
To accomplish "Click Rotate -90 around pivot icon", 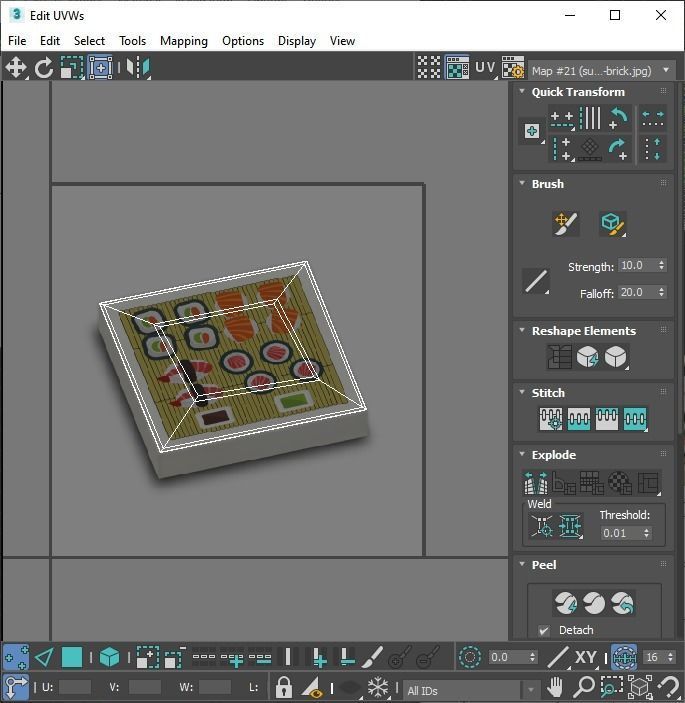I will point(619,118).
